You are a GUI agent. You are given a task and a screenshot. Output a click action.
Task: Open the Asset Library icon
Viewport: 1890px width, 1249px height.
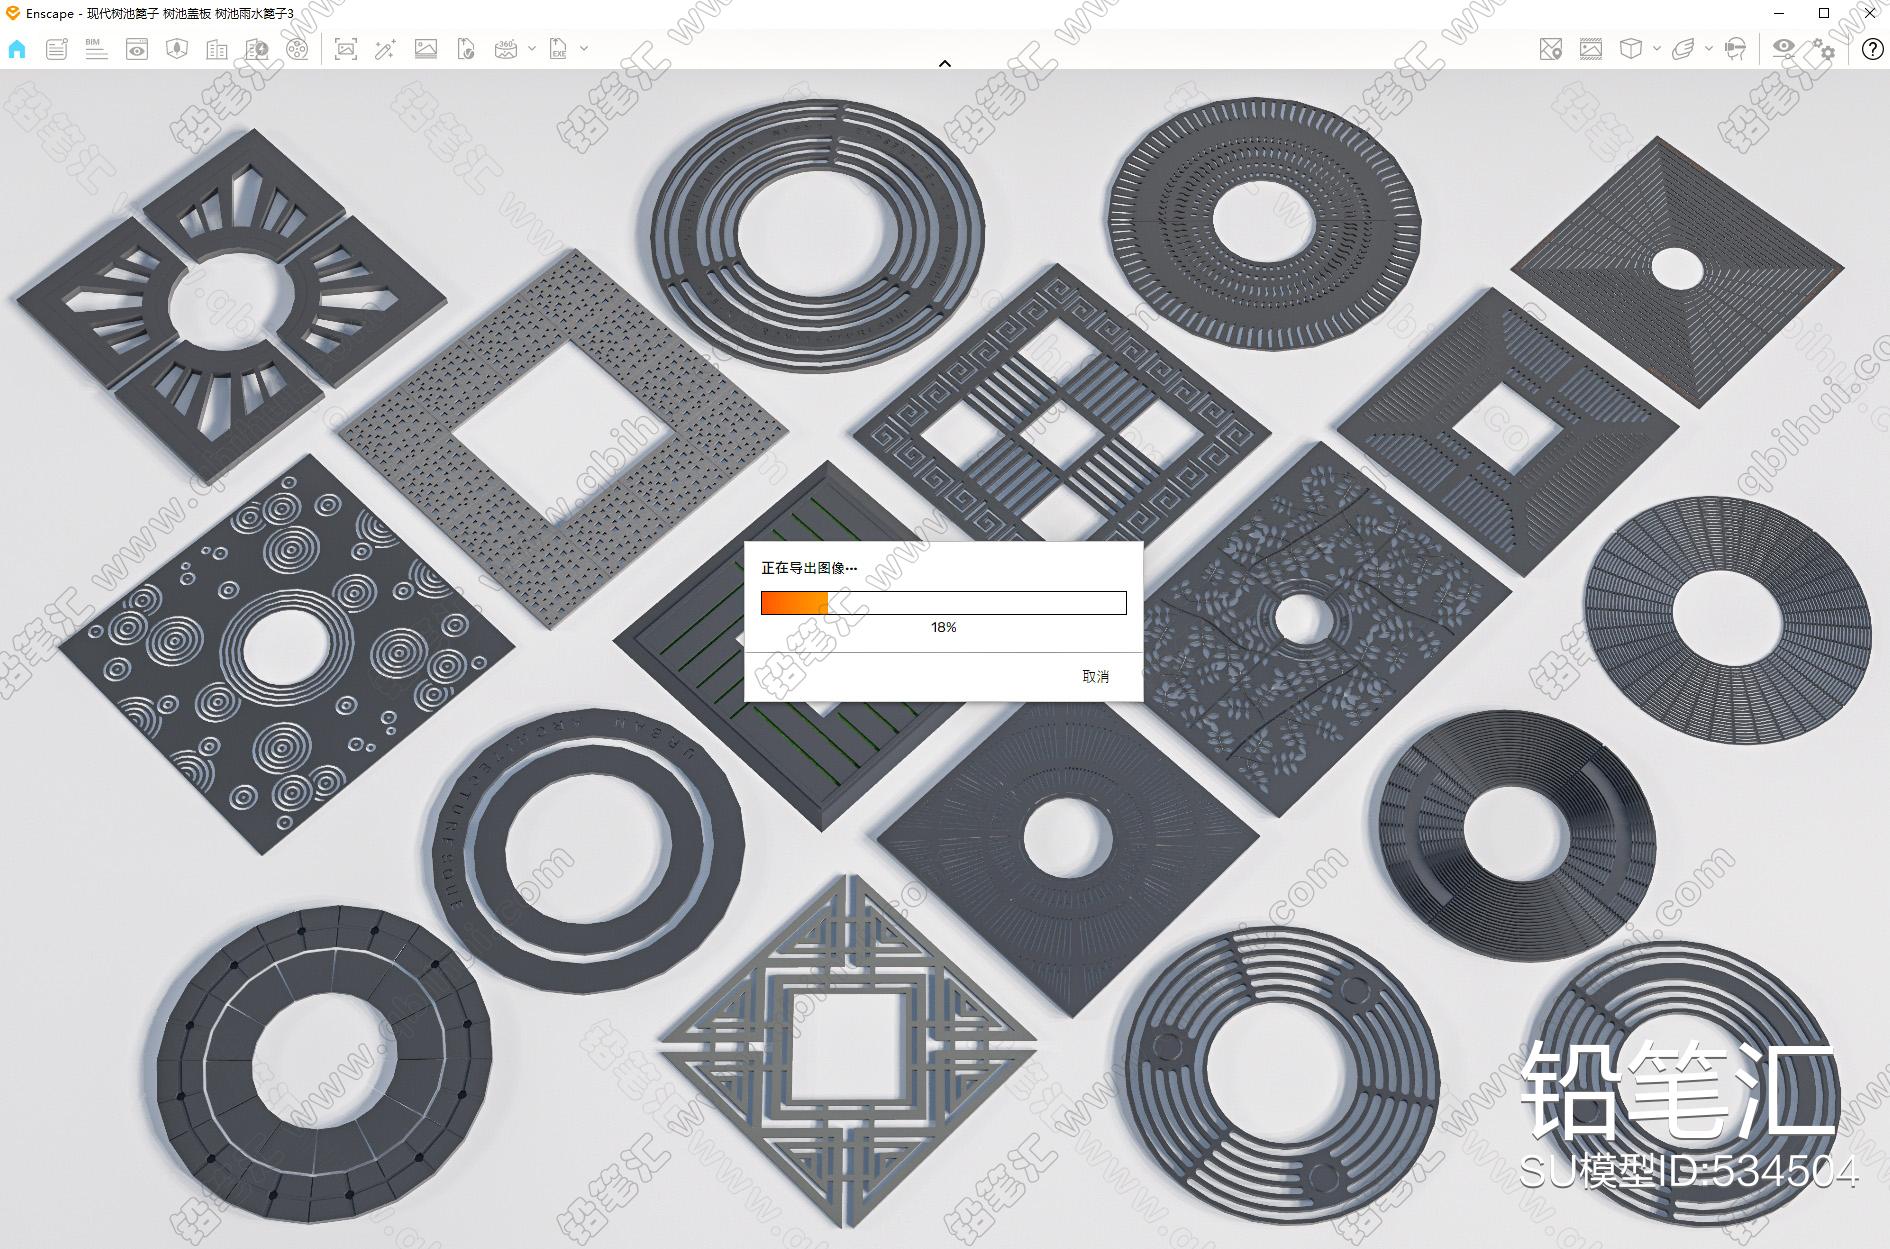click(177, 49)
